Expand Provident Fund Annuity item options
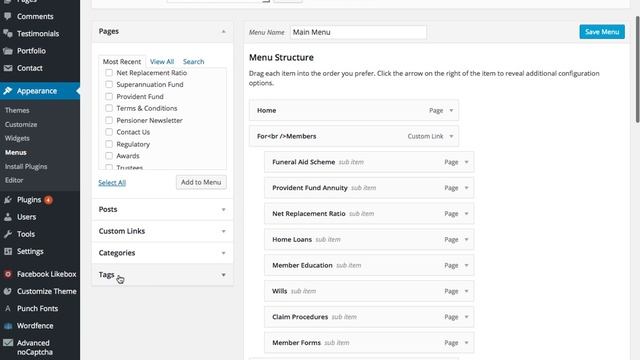The height and width of the screenshot is (360, 640). tap(466, 188)
